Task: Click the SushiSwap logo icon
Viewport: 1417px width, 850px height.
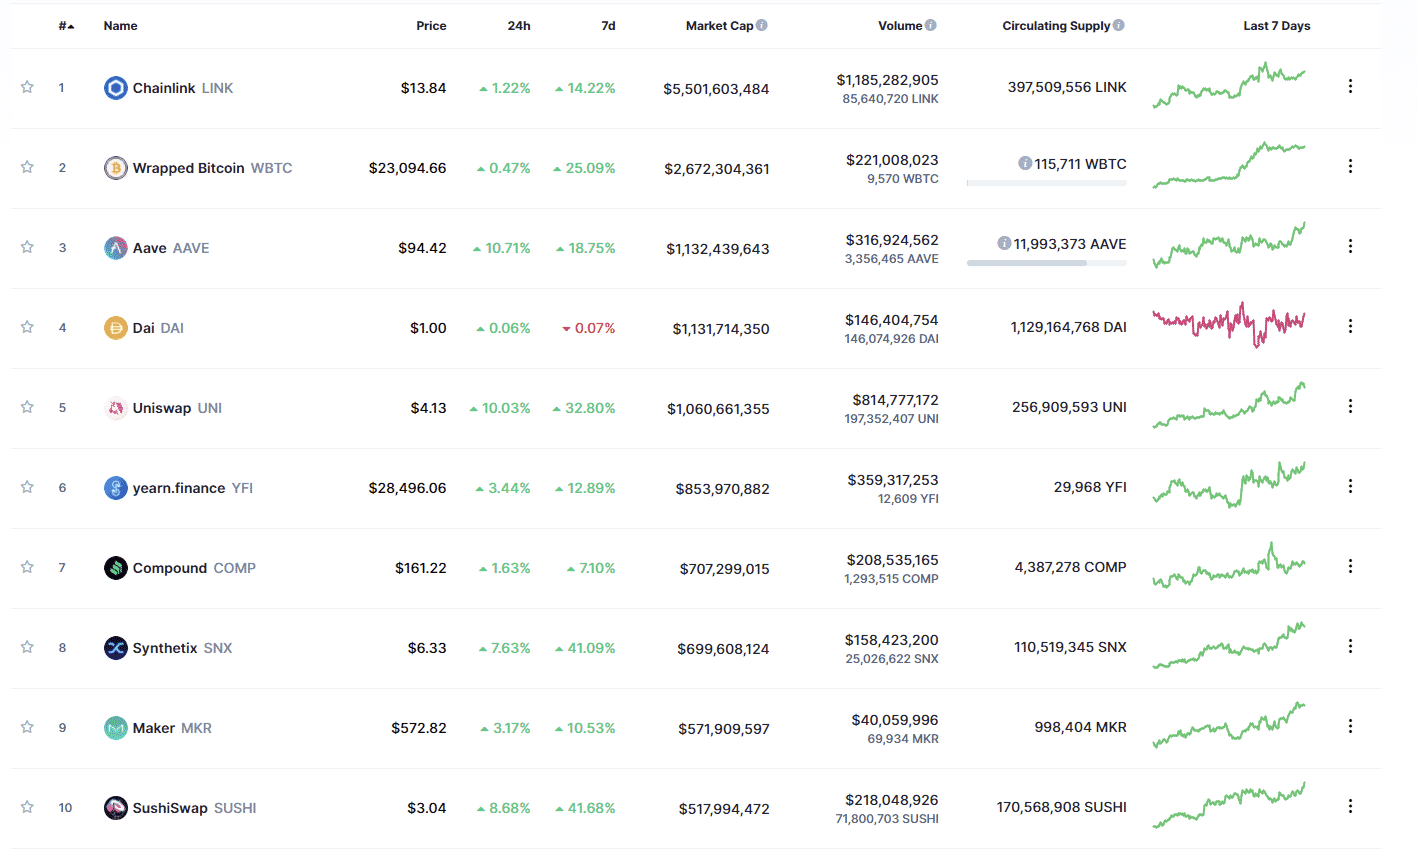Action: coord(116,808)
